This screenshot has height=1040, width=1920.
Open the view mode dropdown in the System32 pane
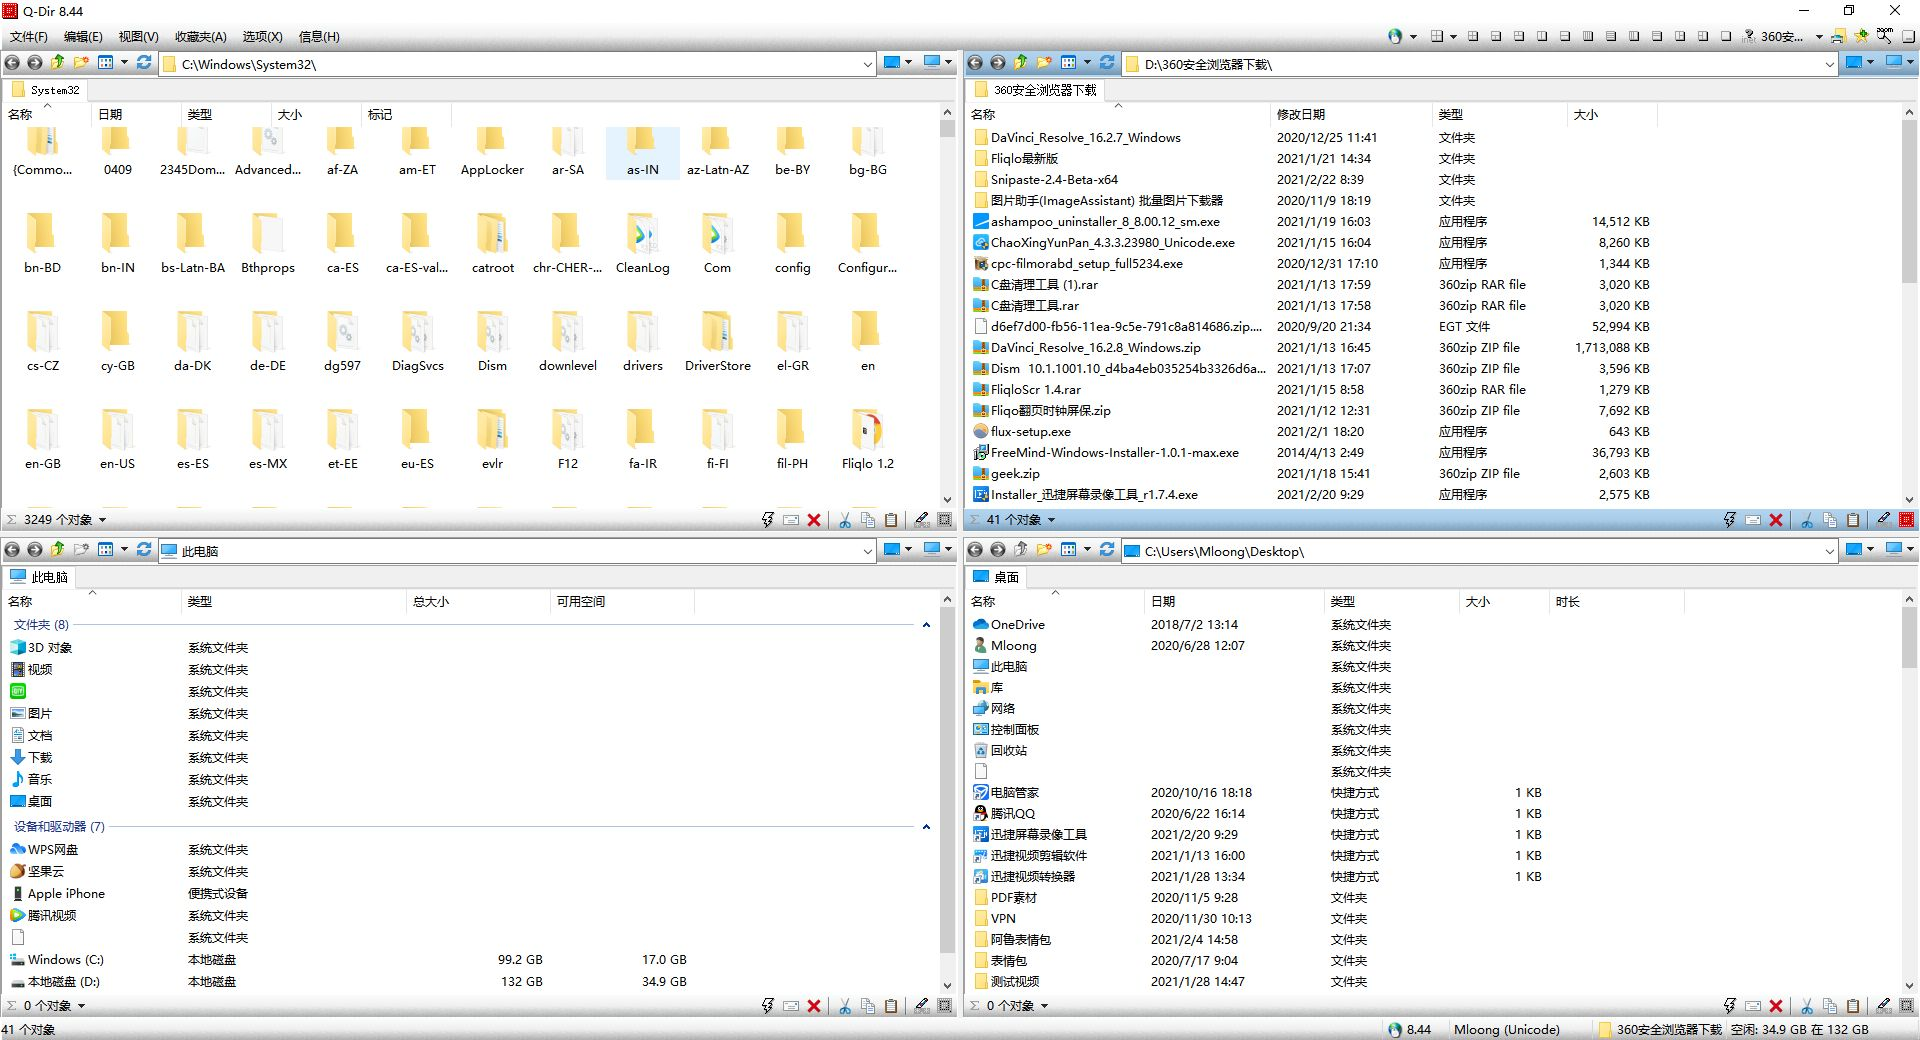(124, 63)
